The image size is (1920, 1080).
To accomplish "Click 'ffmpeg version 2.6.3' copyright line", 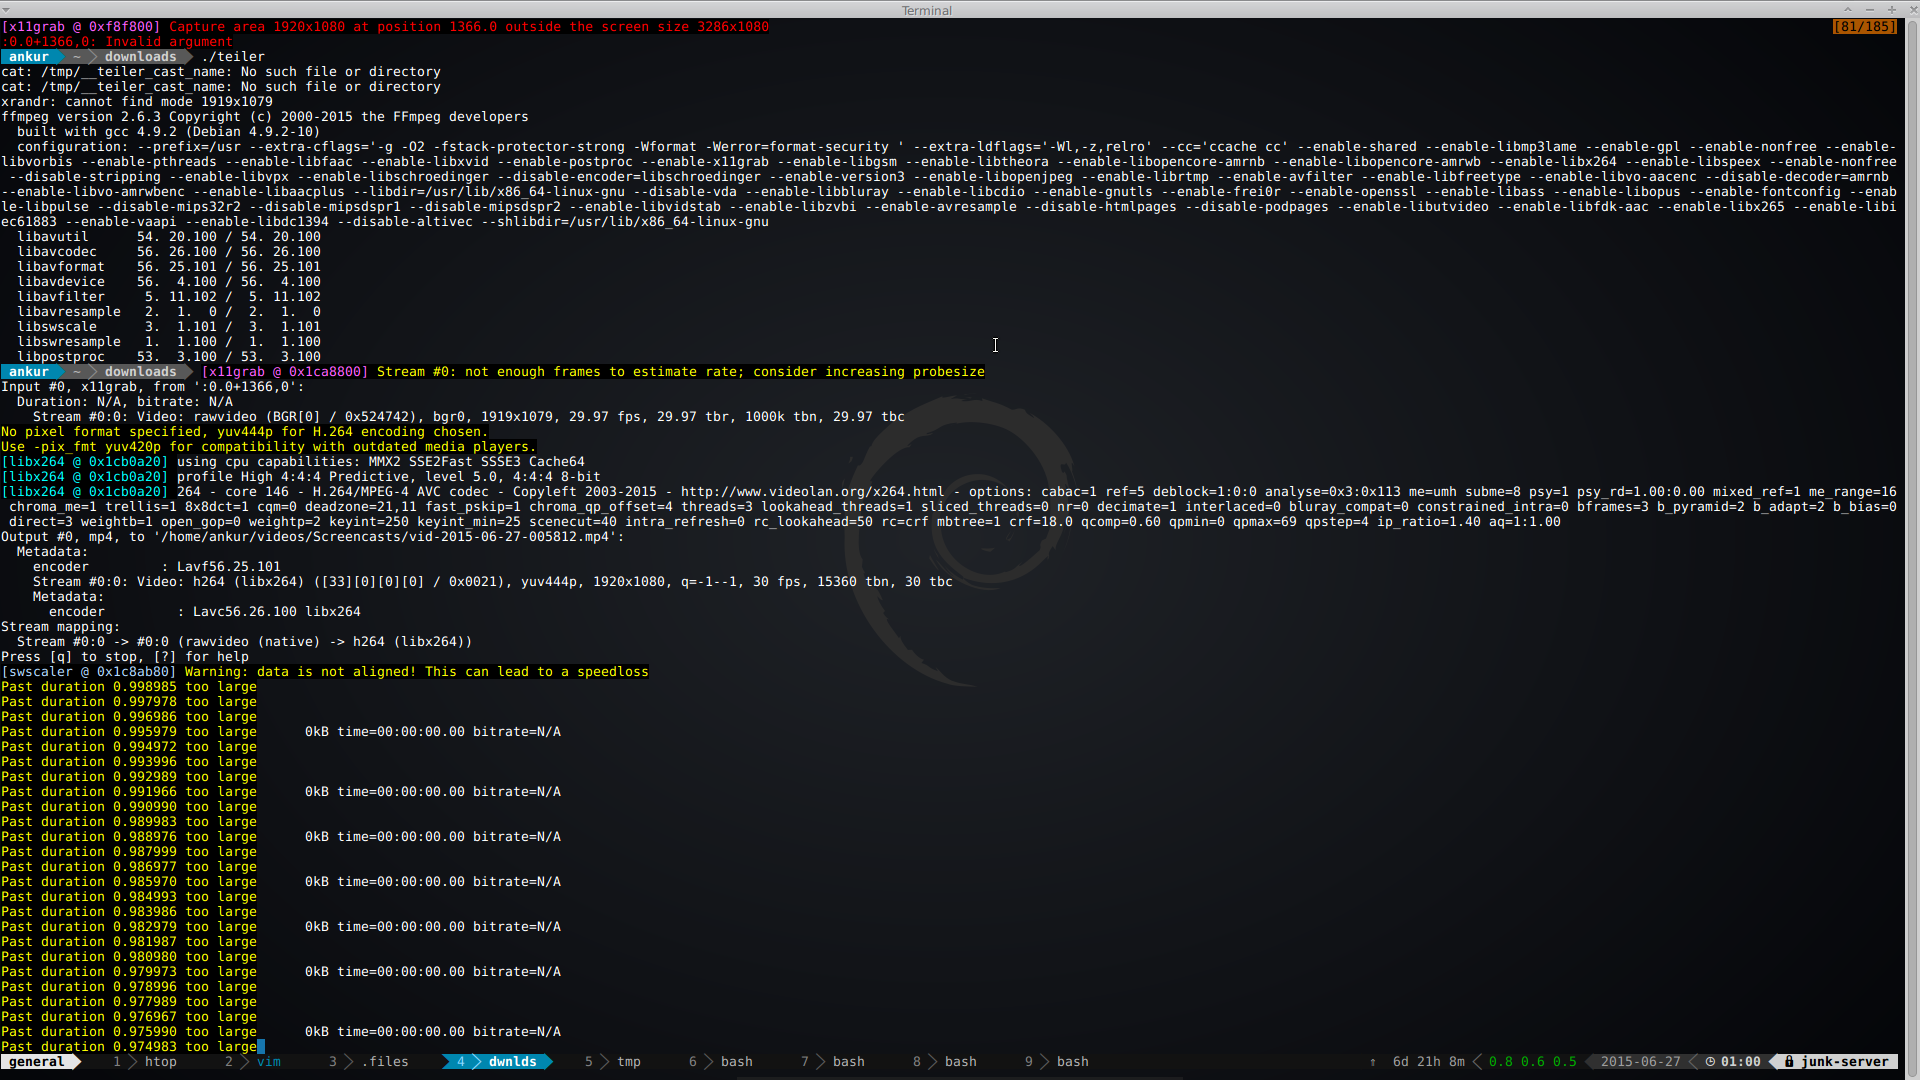I will pyautogui.click(x=265, y=117).
